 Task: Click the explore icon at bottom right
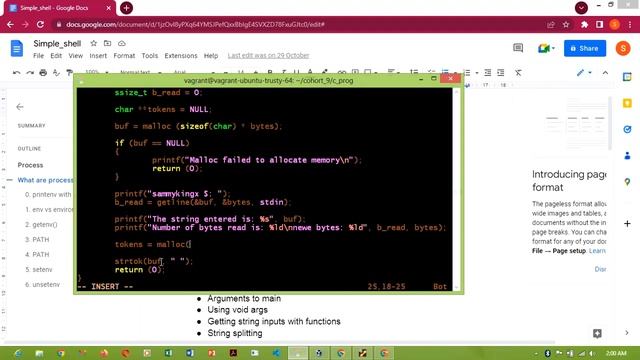(x=597, y=333)
